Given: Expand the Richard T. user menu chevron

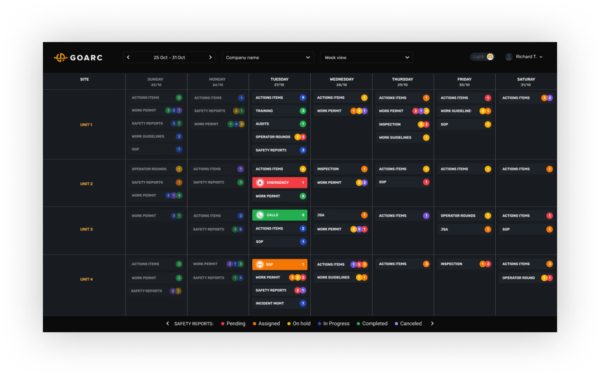Looking at the screenshot, I should pyautogui.click(x=541, y=57).
